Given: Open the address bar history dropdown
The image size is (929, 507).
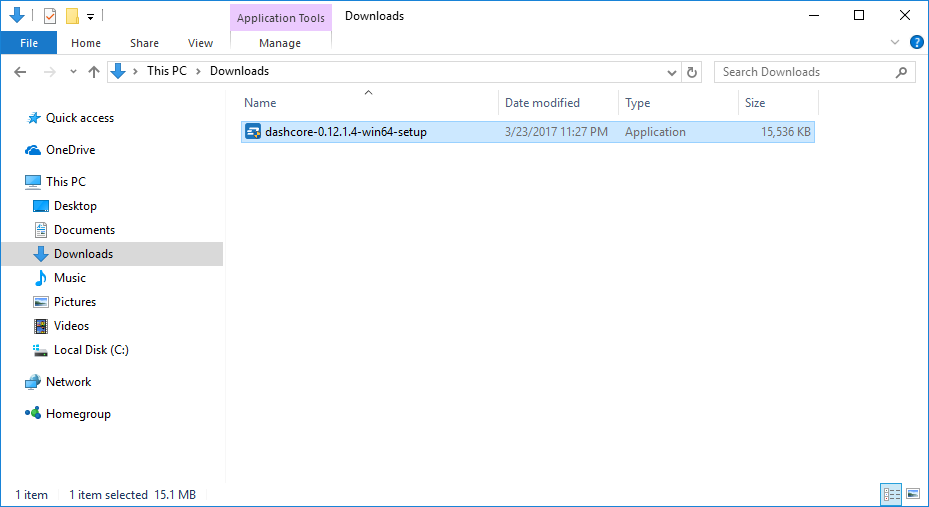Looking at the screenshot, I should pos(672,72).
